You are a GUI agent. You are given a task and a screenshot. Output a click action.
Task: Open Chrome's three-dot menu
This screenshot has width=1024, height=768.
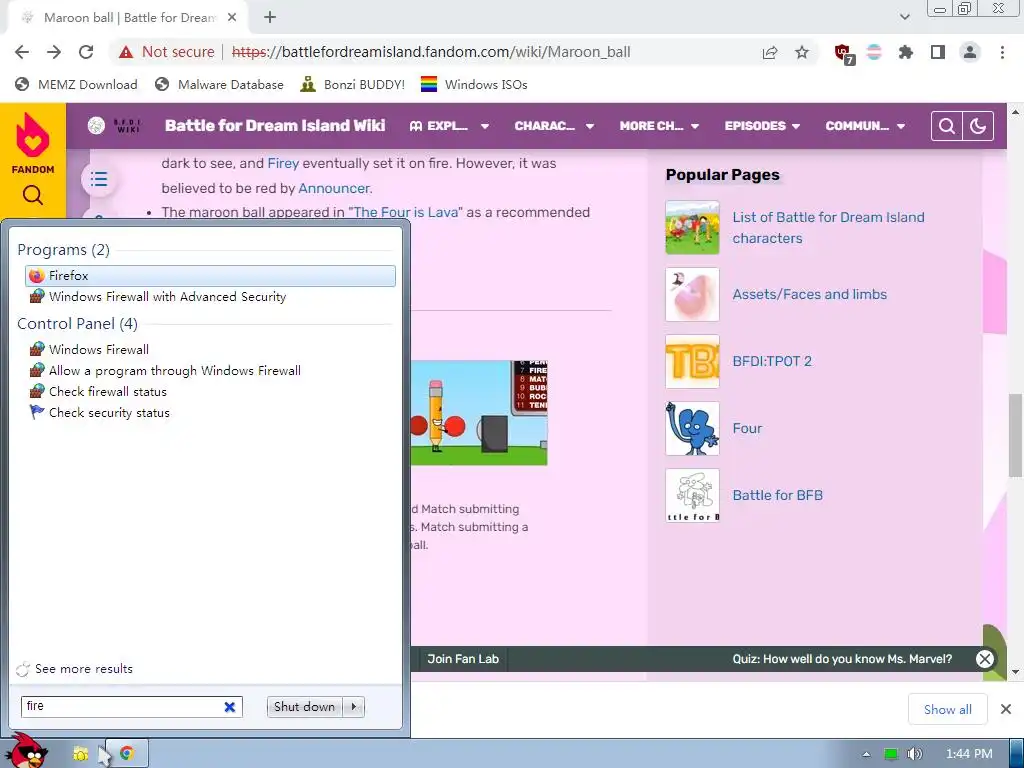pyautogui.click(x=1002, y=52)
